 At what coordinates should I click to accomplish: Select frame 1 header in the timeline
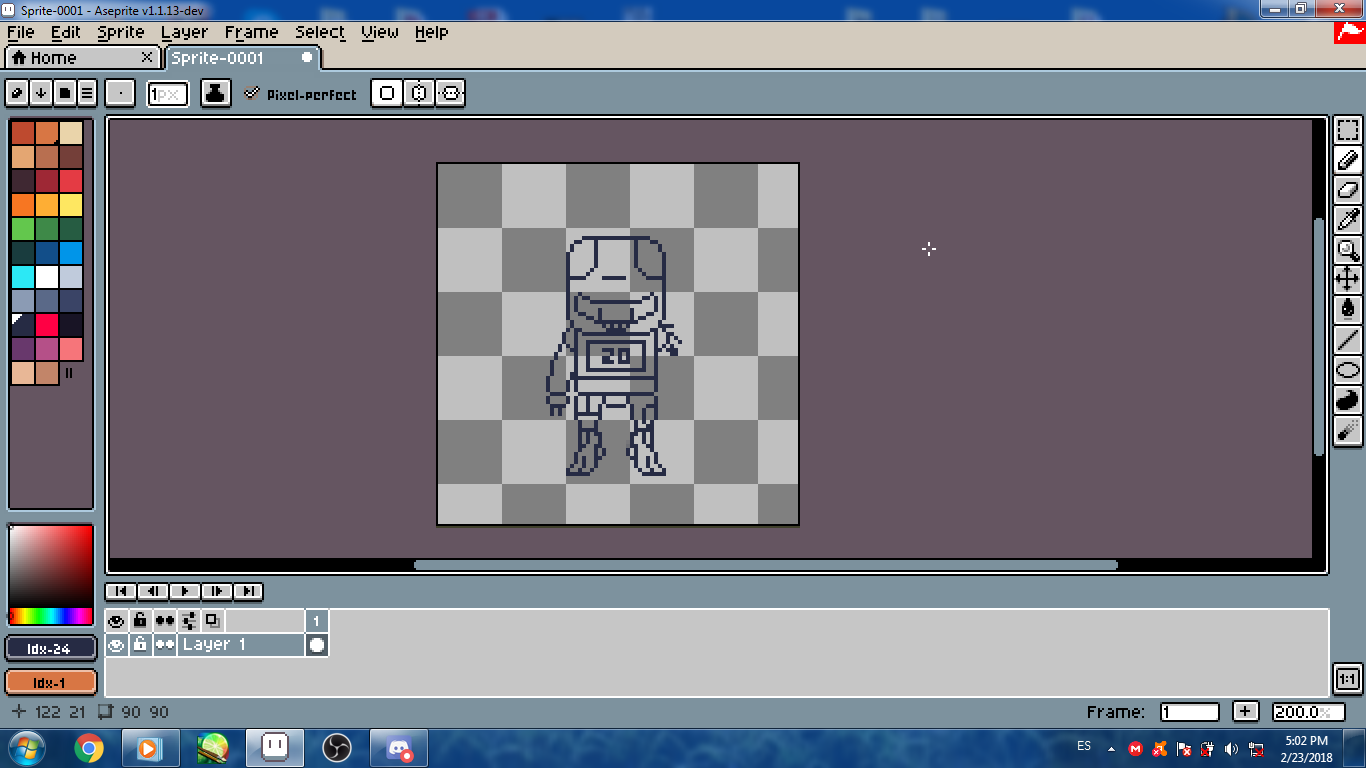317,621
